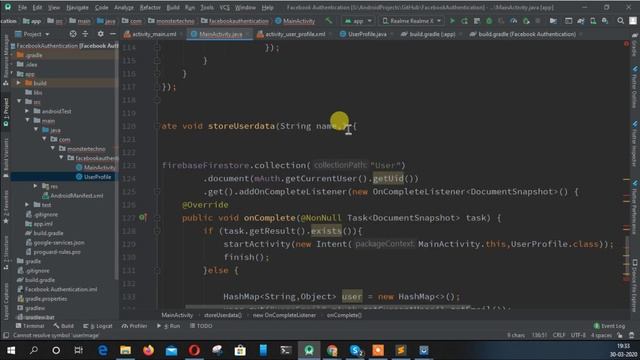Open Opera browser from the taskbar
The image size is (640, 360).
click(x=194, y=350)
